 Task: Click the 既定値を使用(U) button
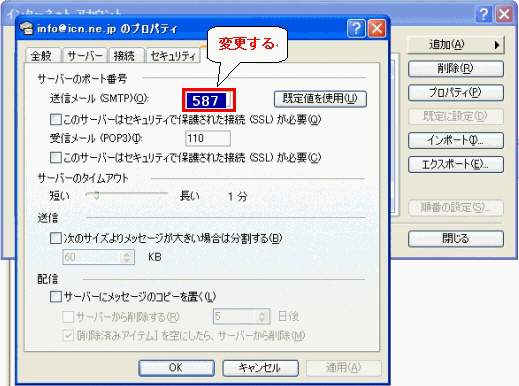coord(320,99)
